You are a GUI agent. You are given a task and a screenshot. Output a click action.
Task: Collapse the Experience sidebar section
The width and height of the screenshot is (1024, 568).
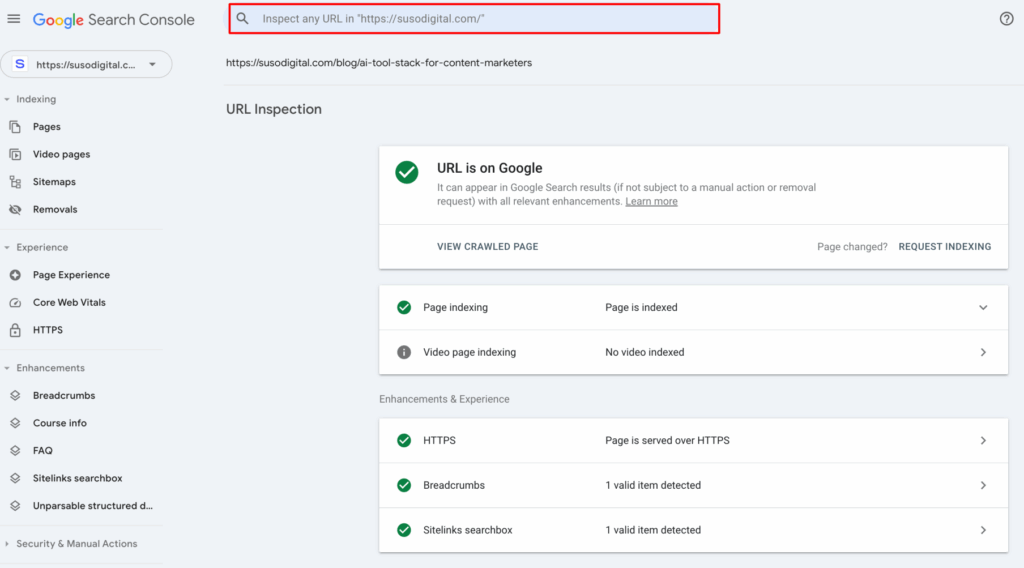7,247
